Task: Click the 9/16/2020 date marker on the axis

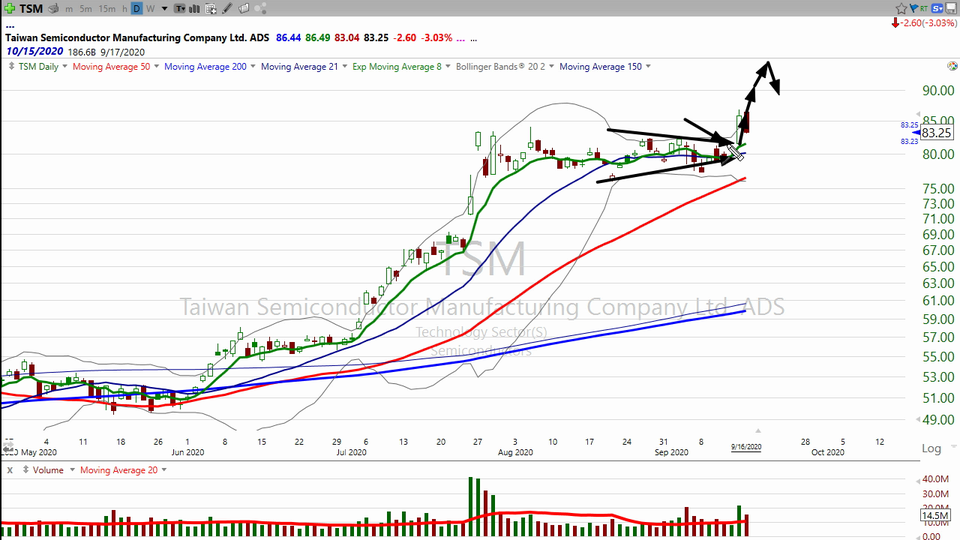Action: (x=746, y=447)
